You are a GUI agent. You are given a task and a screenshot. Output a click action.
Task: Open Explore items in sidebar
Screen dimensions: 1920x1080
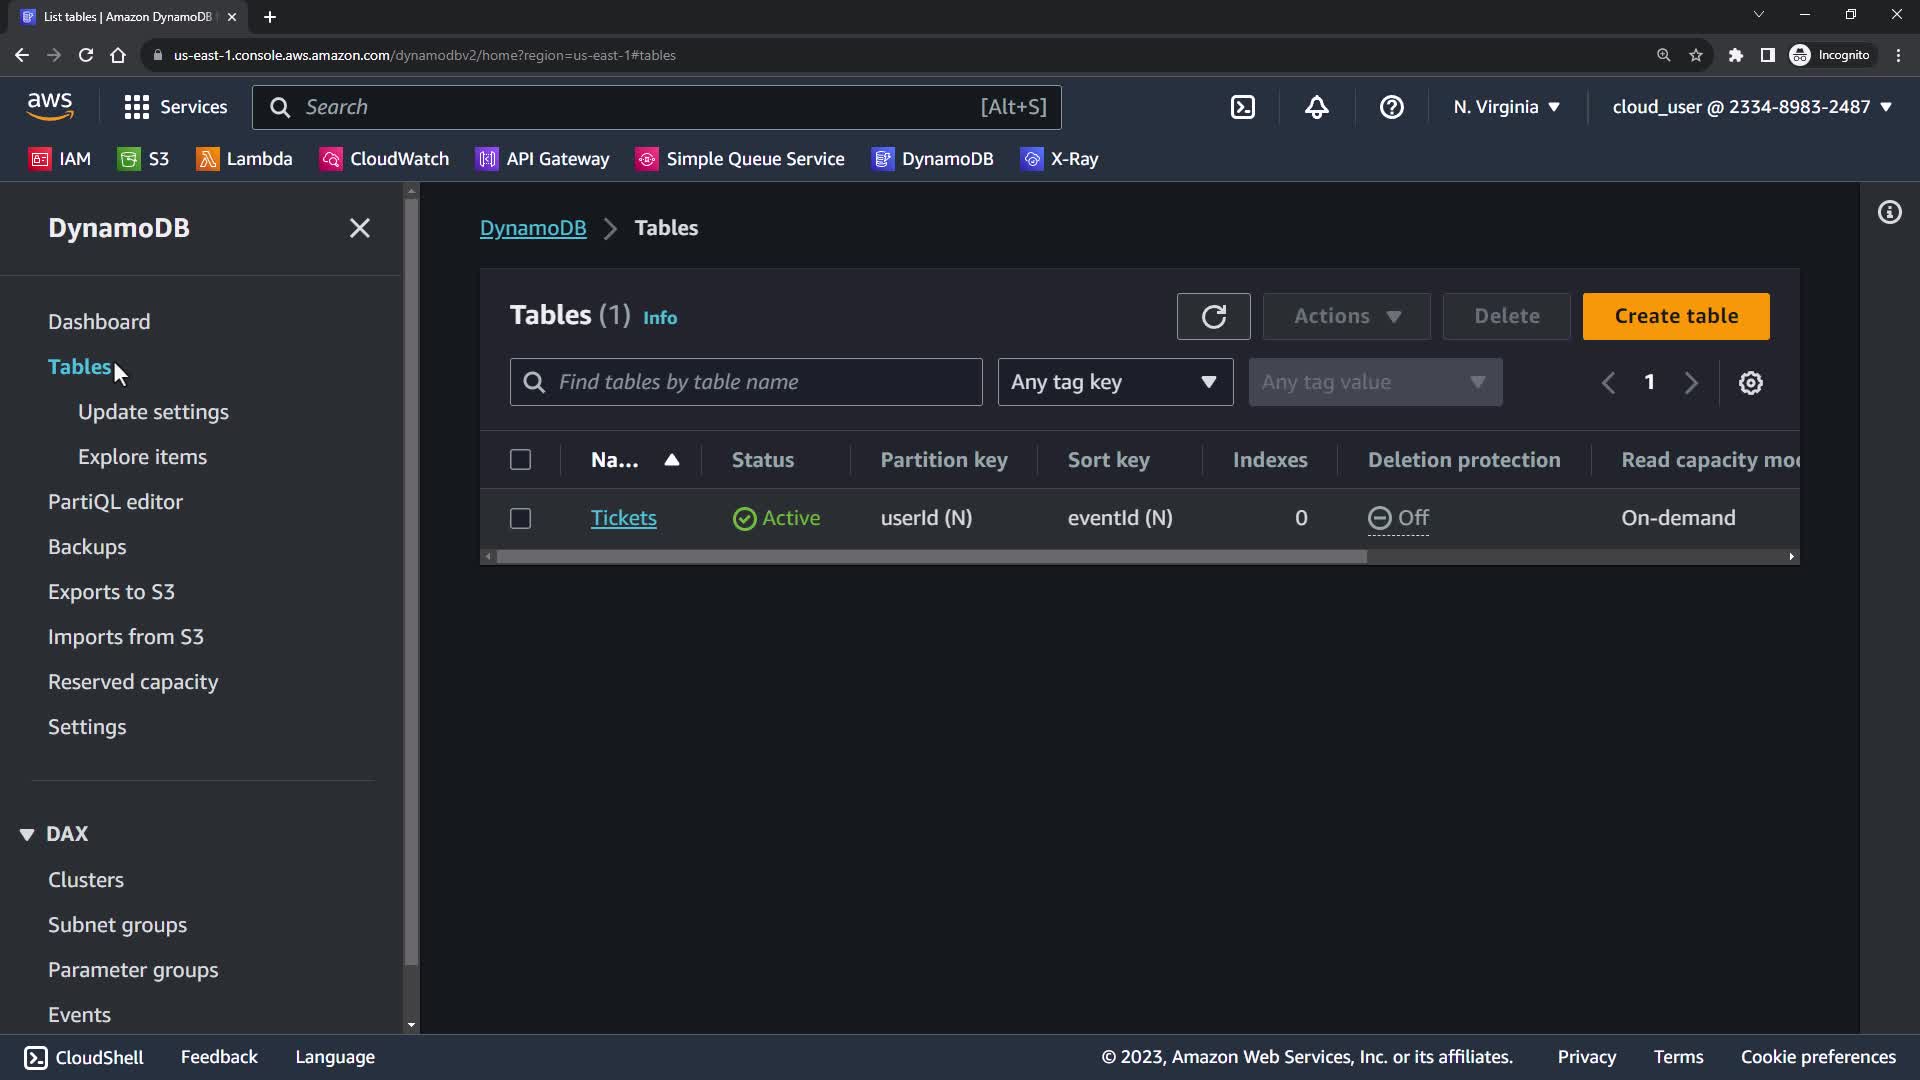(x=142, y=457)
